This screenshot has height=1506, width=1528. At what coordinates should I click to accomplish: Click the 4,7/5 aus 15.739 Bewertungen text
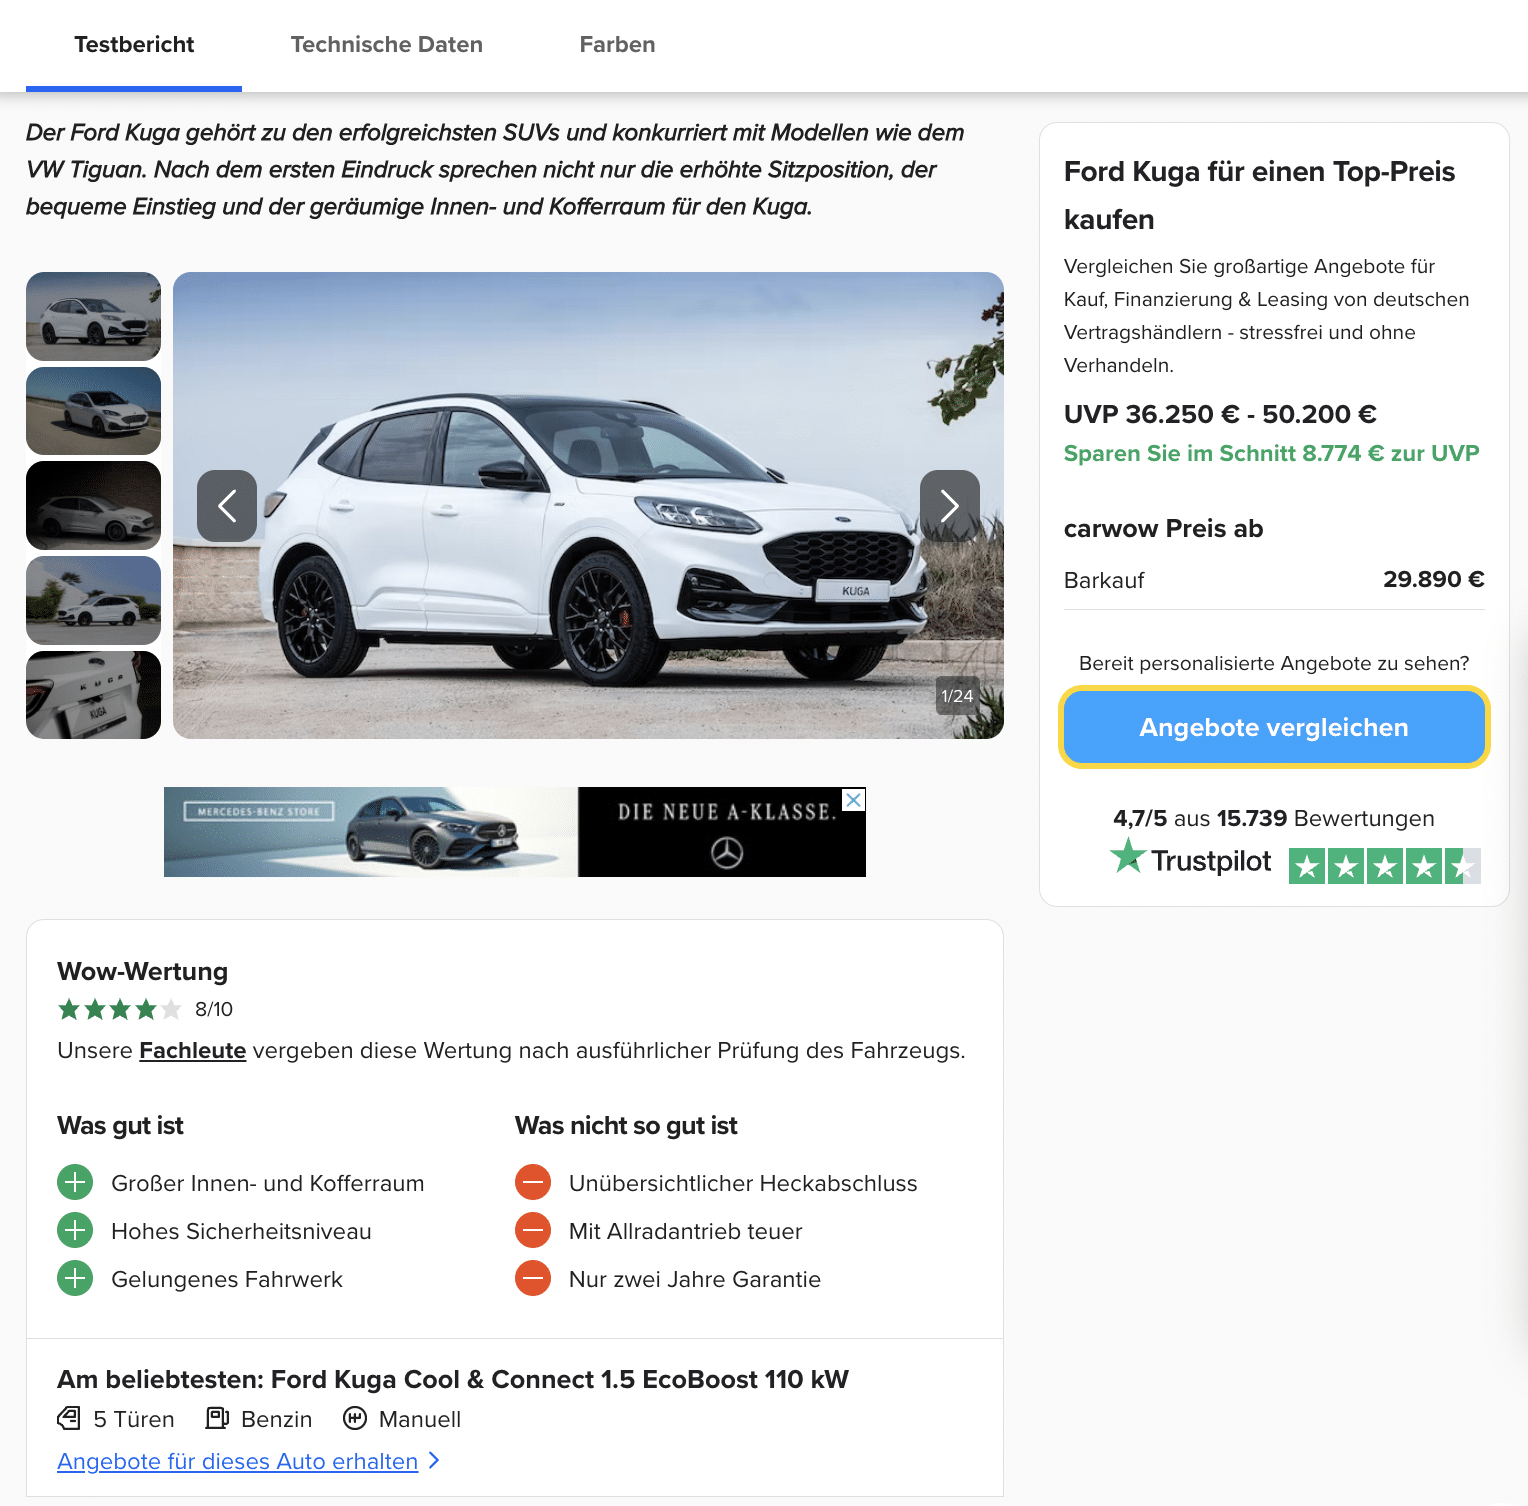click(1273, 818)
